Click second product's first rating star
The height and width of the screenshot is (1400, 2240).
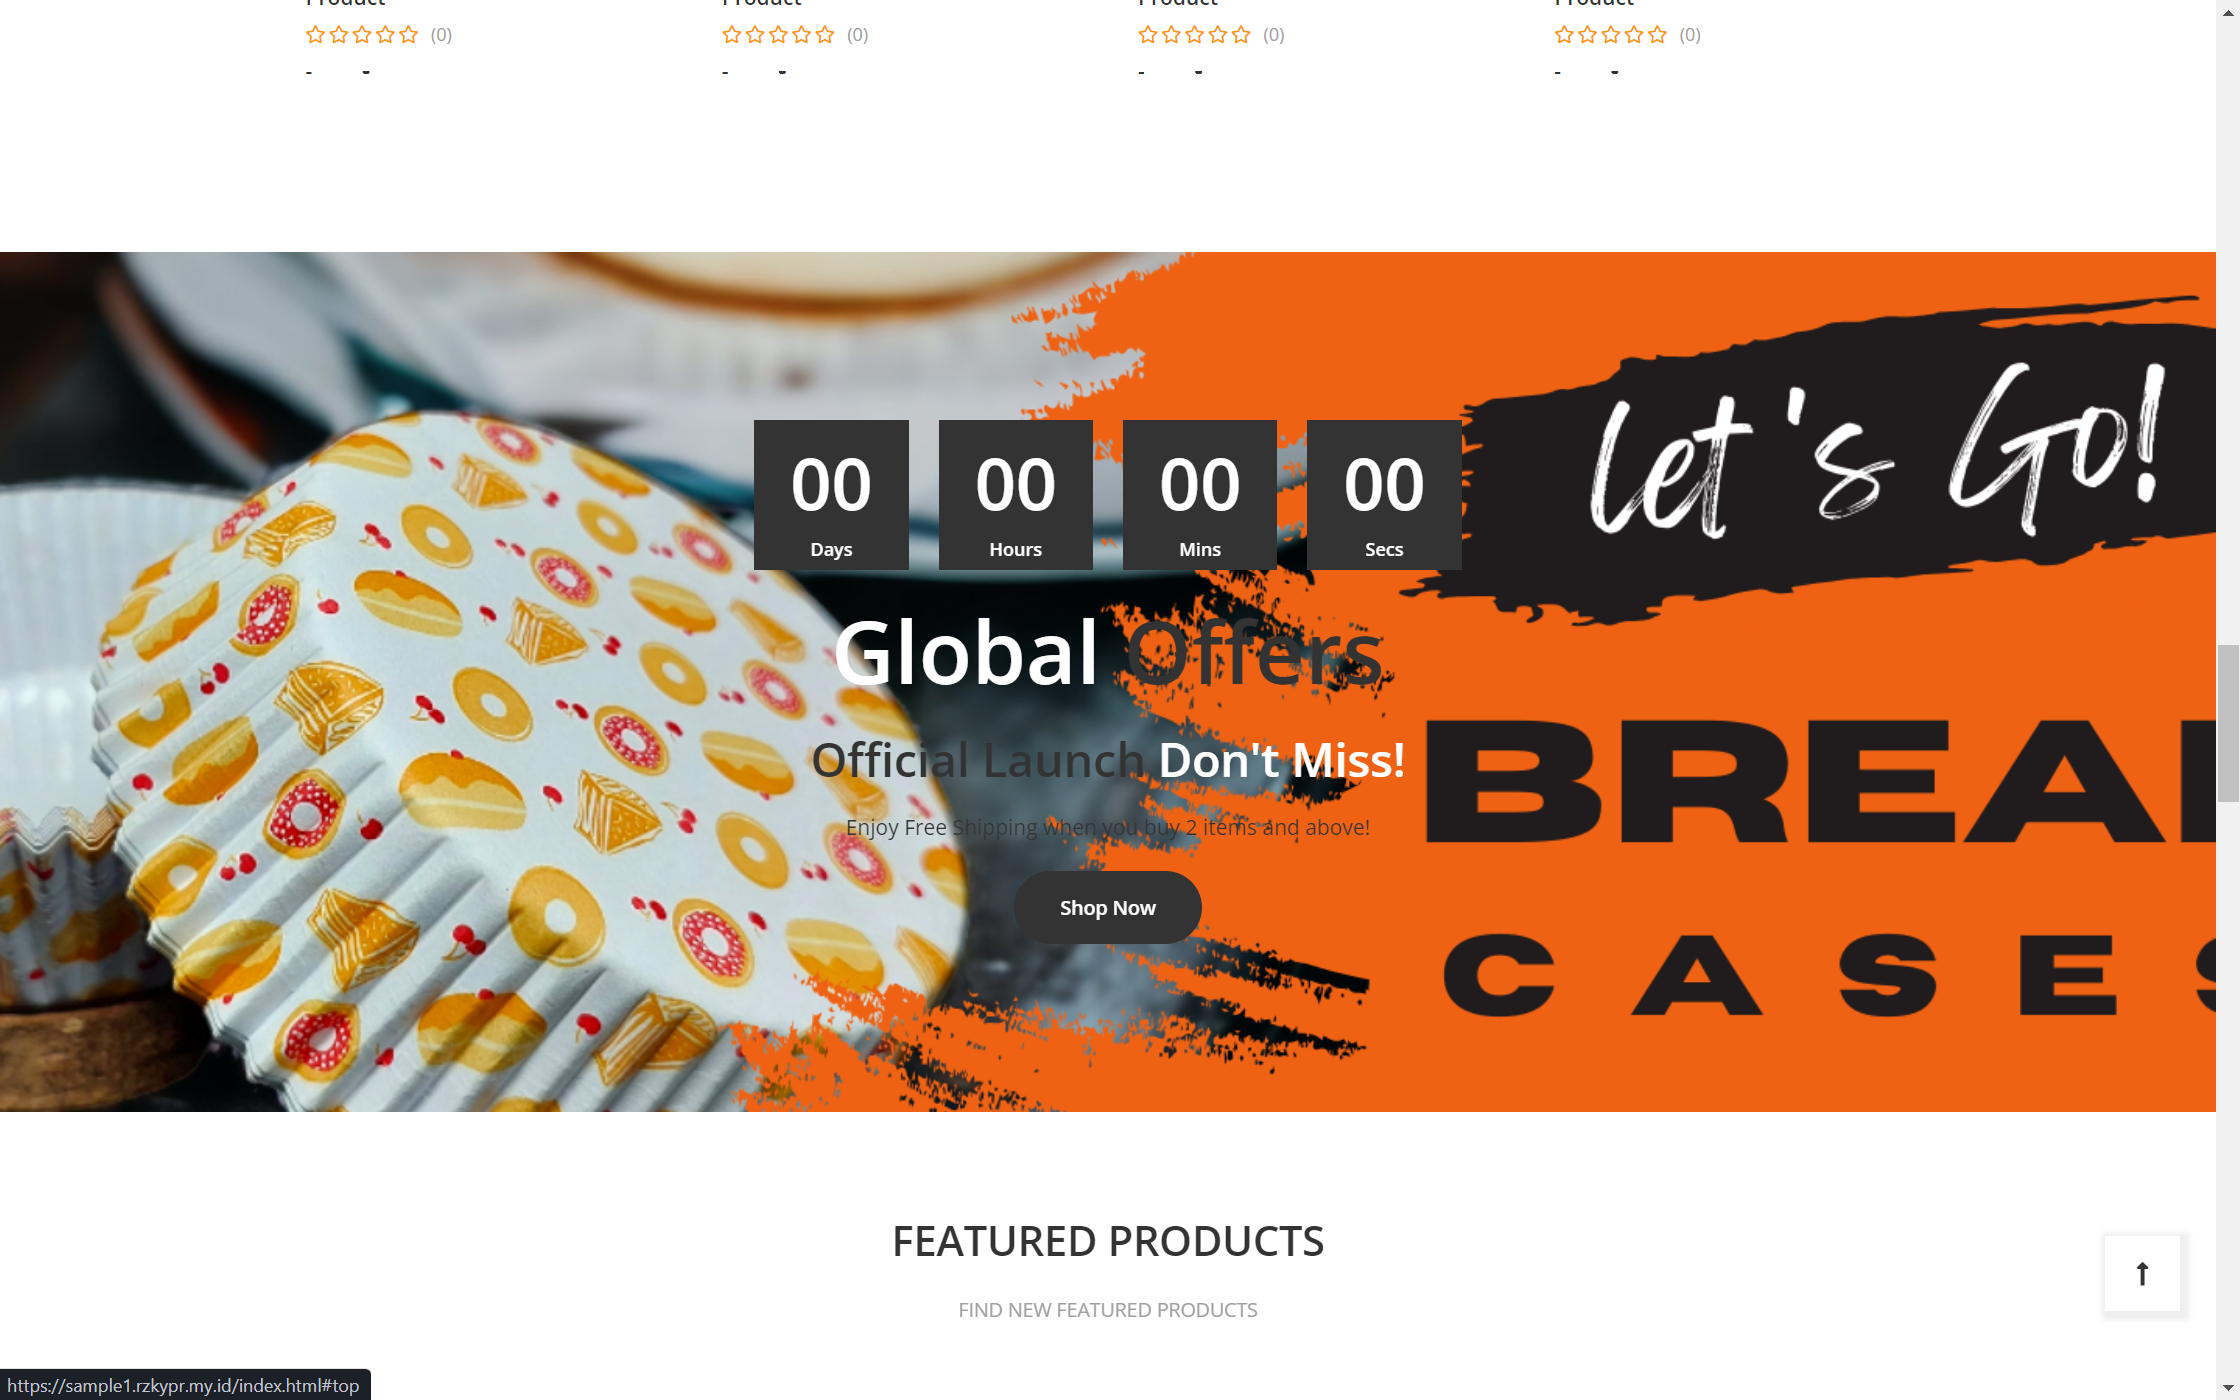pyautogui.click(x=731, y=35)
